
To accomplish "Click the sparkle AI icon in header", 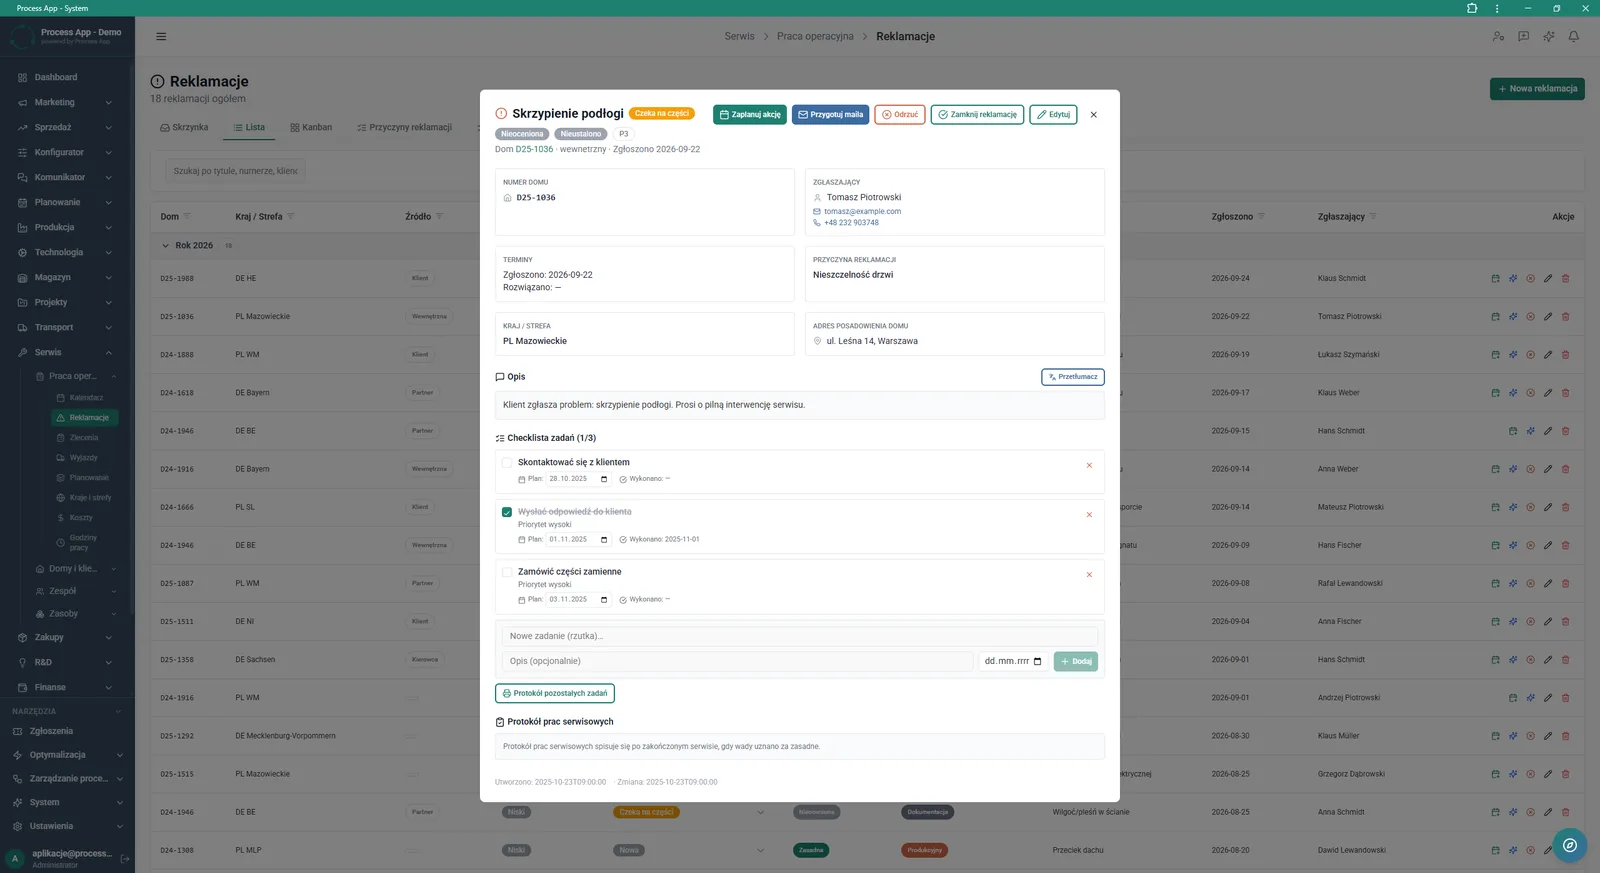I will coord(1548,37).
